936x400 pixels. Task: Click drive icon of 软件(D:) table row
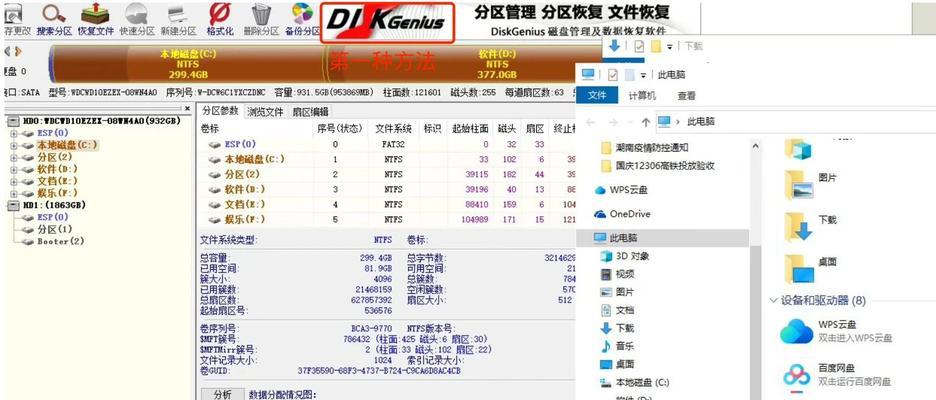(215, 189)
